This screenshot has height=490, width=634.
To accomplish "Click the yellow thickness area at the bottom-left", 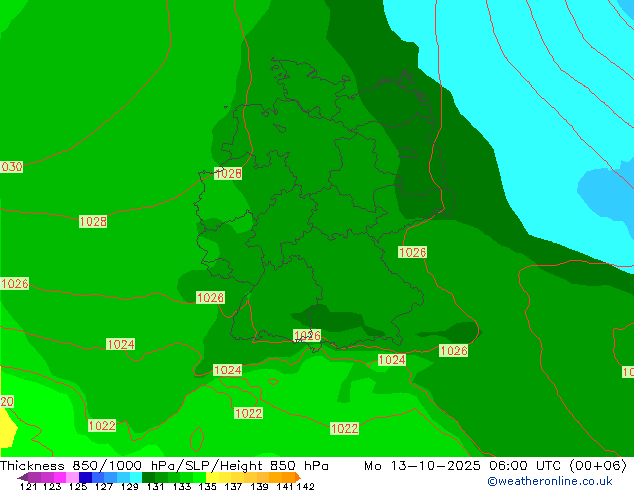I will 6,429.
